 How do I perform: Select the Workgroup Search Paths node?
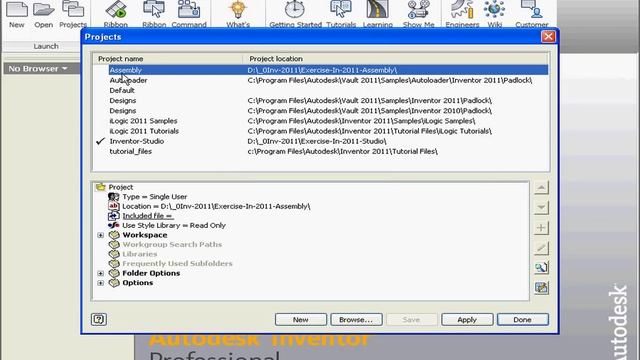172,244
